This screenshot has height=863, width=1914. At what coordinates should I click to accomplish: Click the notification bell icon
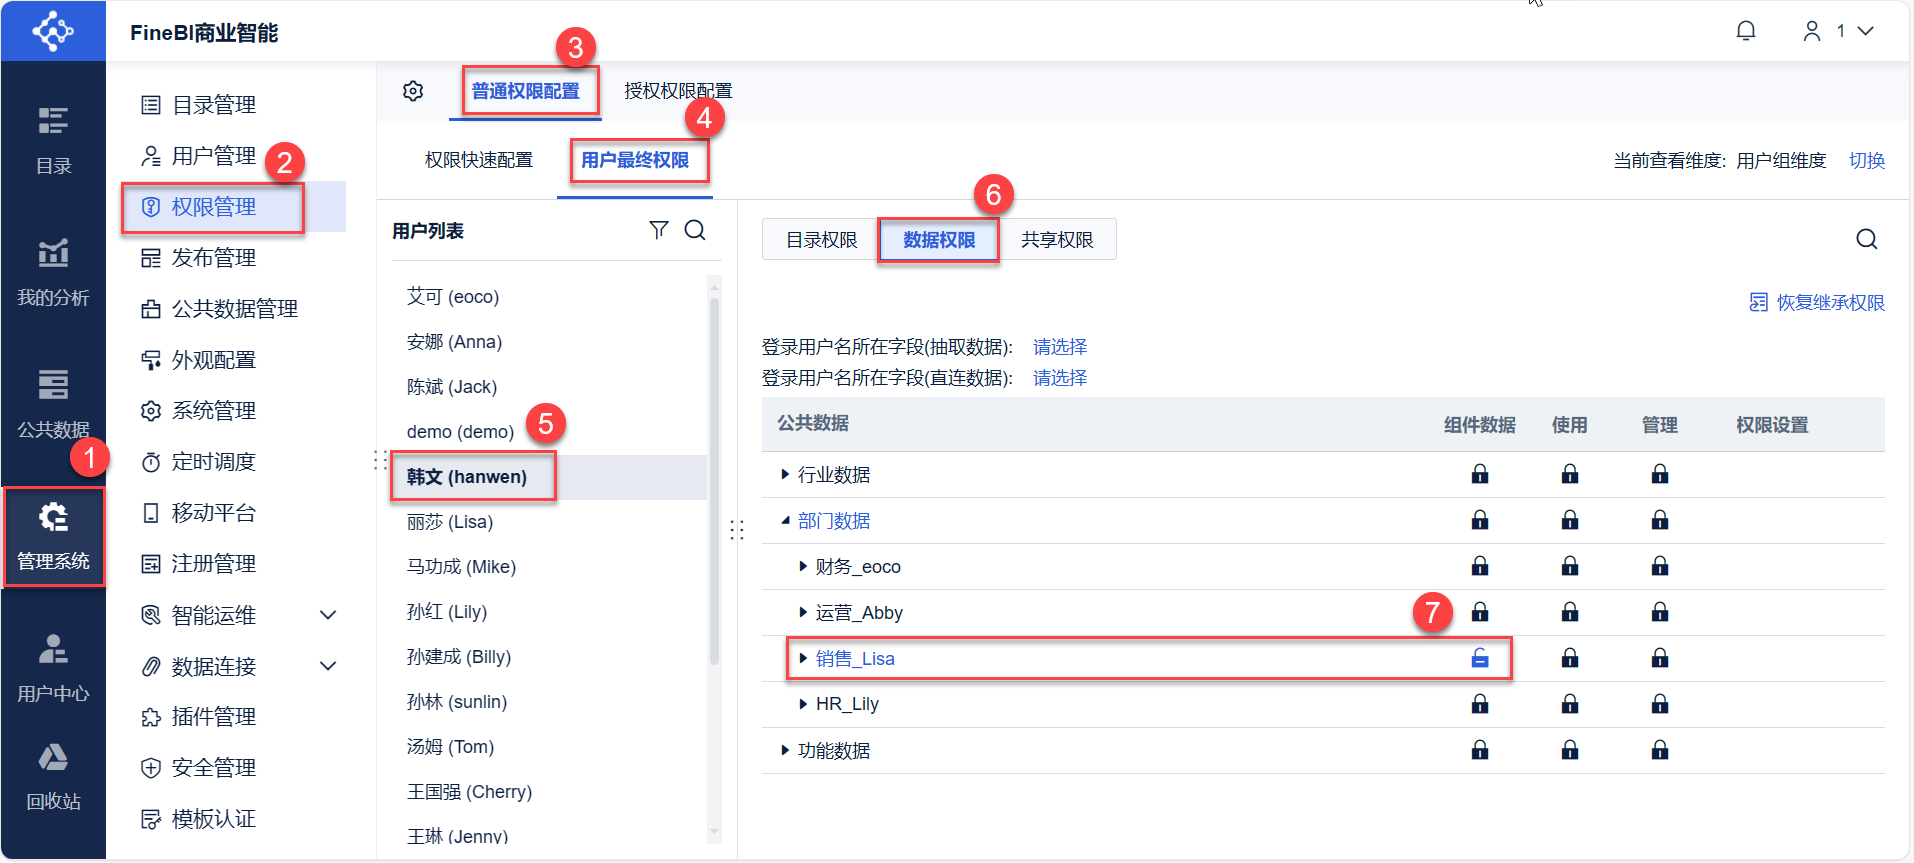tap(1745, 31)
